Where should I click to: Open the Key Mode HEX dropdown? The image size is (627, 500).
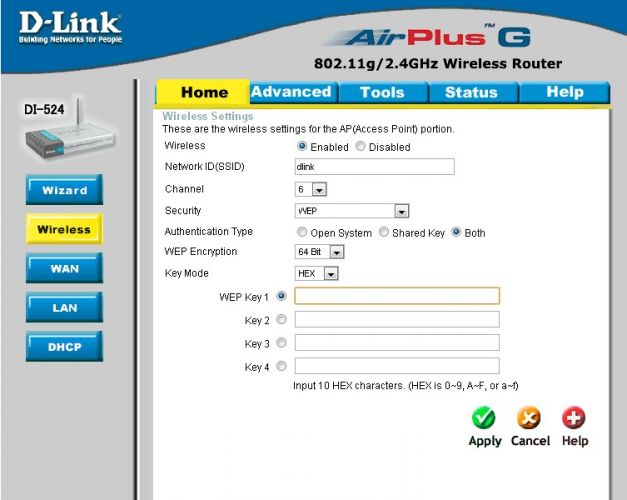pos(316,274)
